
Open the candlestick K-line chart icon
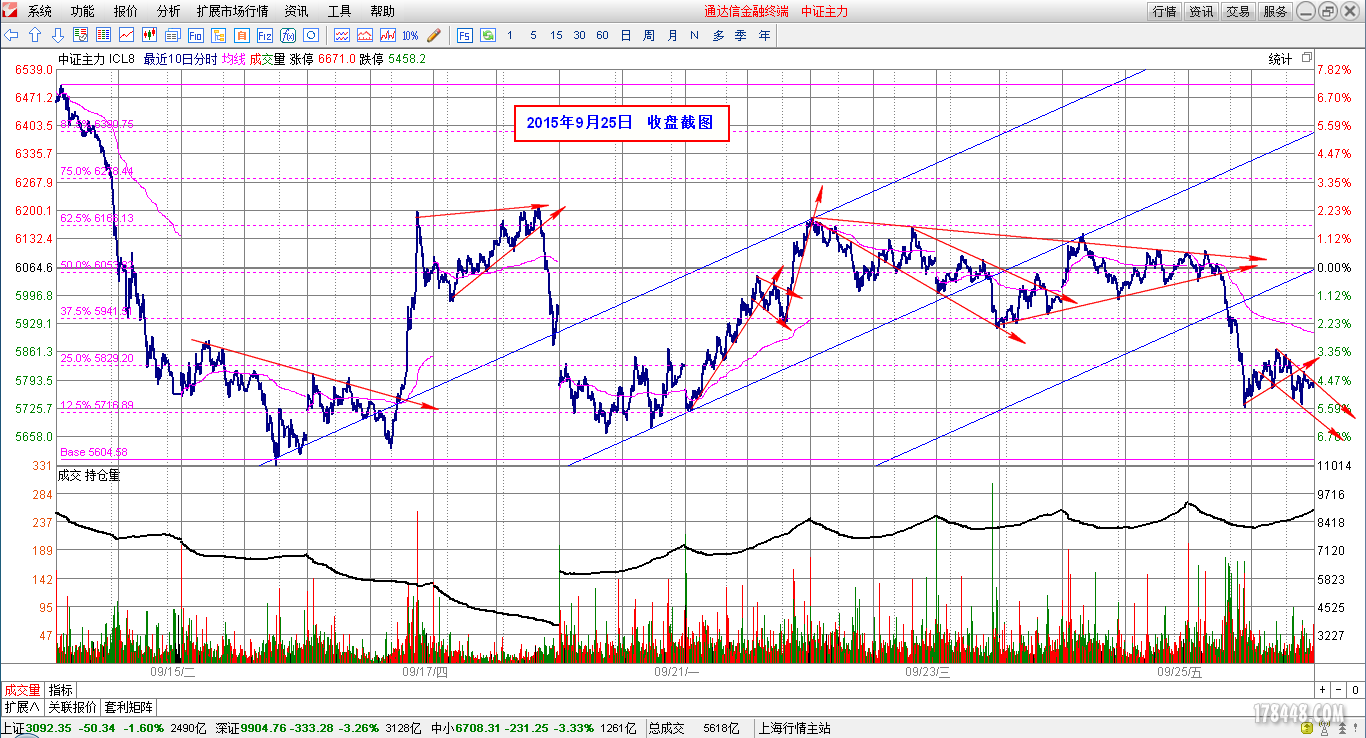pyautogui.click(x=149, y=35)
